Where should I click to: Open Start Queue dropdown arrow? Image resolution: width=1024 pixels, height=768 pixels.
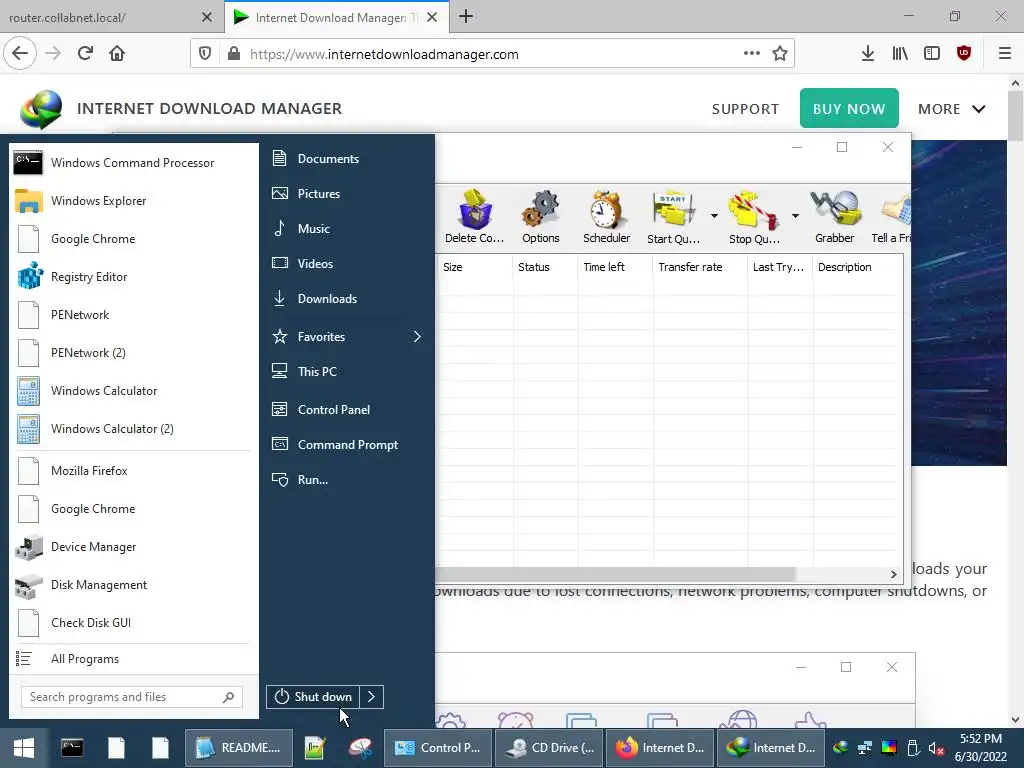tap(714, 216)
